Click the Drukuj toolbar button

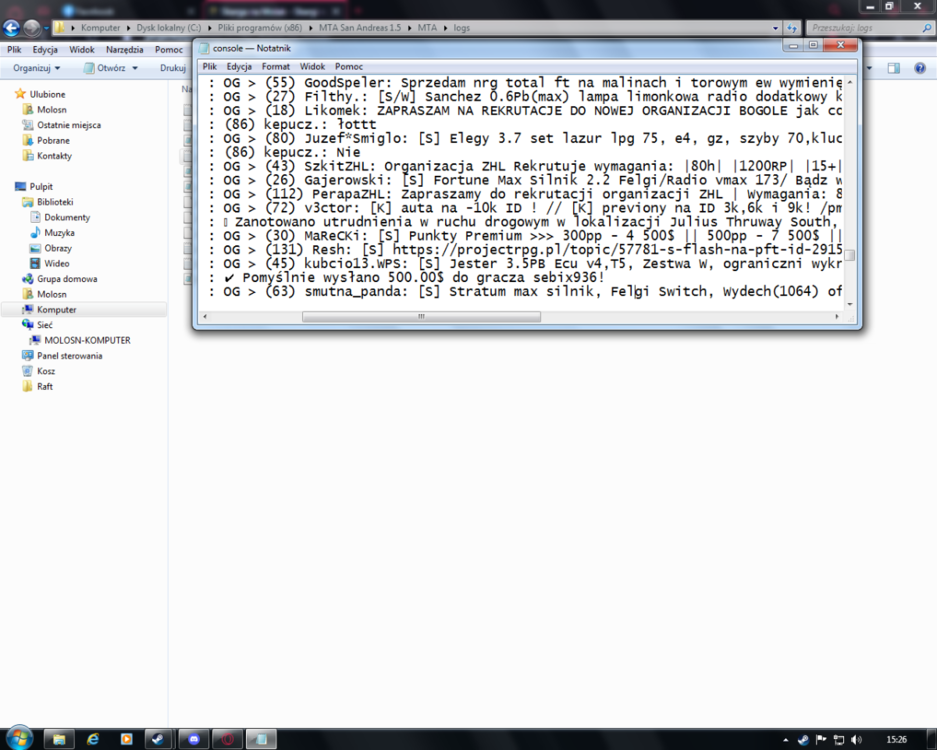coord(173,68)
